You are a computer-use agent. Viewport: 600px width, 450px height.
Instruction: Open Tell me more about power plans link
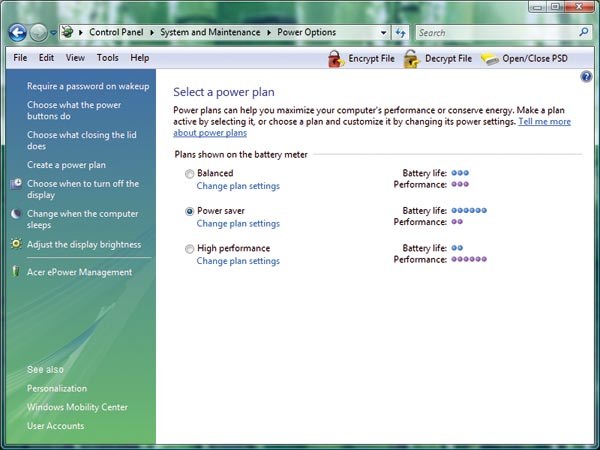tap(544, 121)
